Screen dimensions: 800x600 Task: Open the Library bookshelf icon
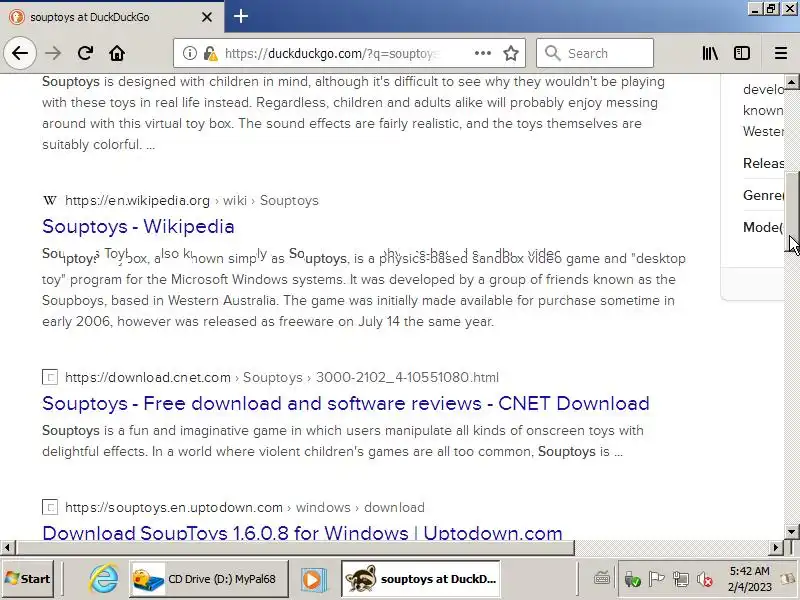(710, 53)
